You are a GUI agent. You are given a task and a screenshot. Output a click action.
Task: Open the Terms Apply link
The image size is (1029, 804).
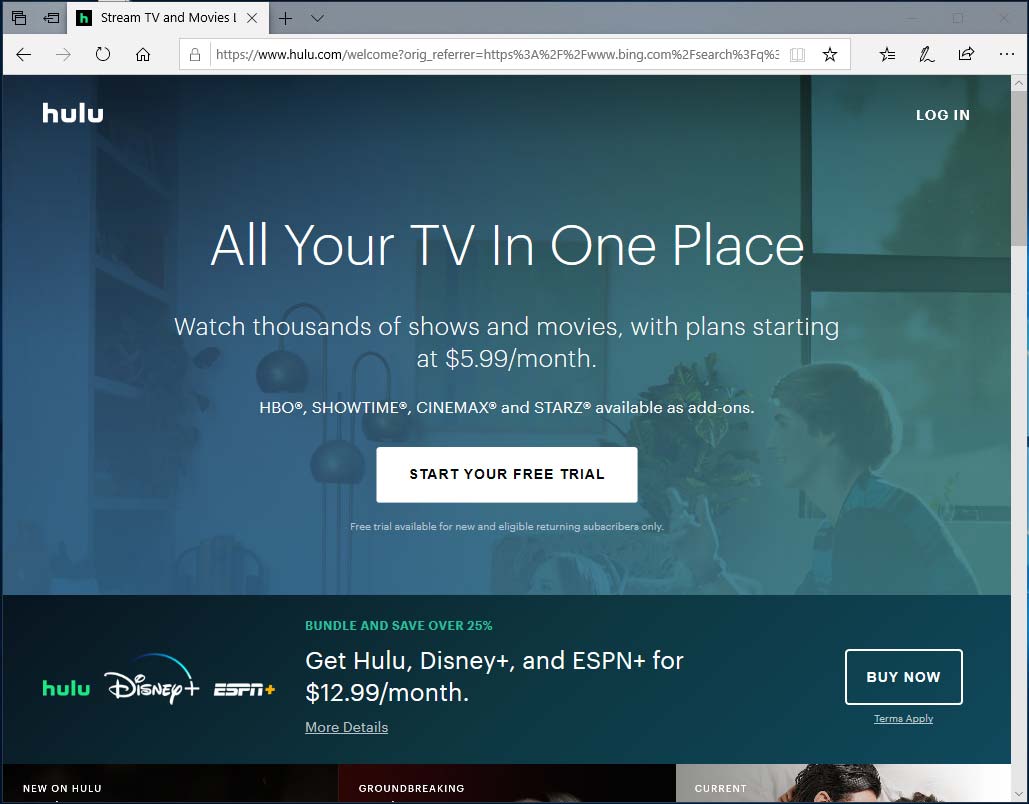pos(904,719)
